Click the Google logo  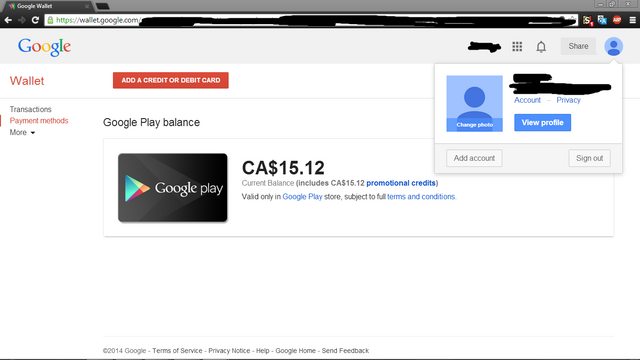pyautogui.click(x=44, y=47)
